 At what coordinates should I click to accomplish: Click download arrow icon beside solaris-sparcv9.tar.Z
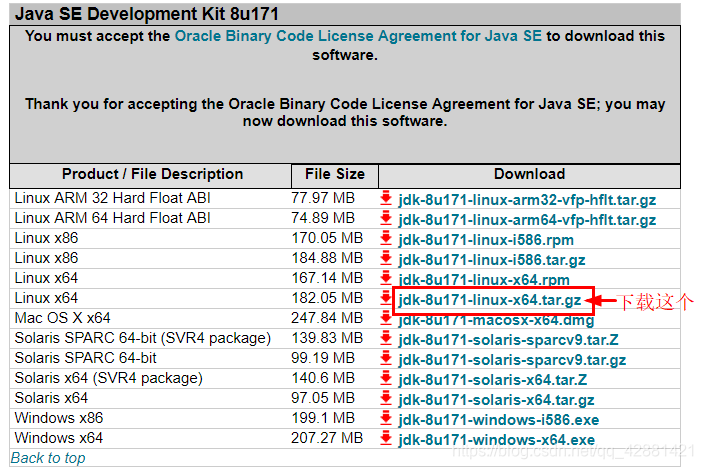tap(386, 338)
